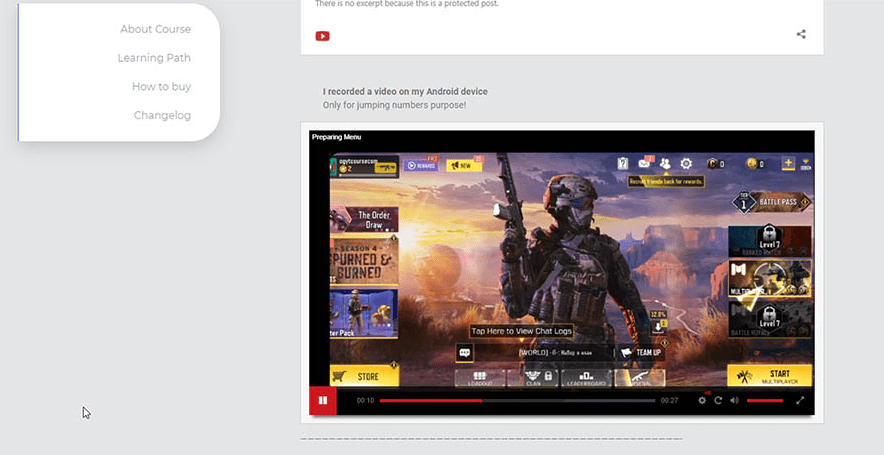Click the share icon on the post card

click(x=801, y=34)
